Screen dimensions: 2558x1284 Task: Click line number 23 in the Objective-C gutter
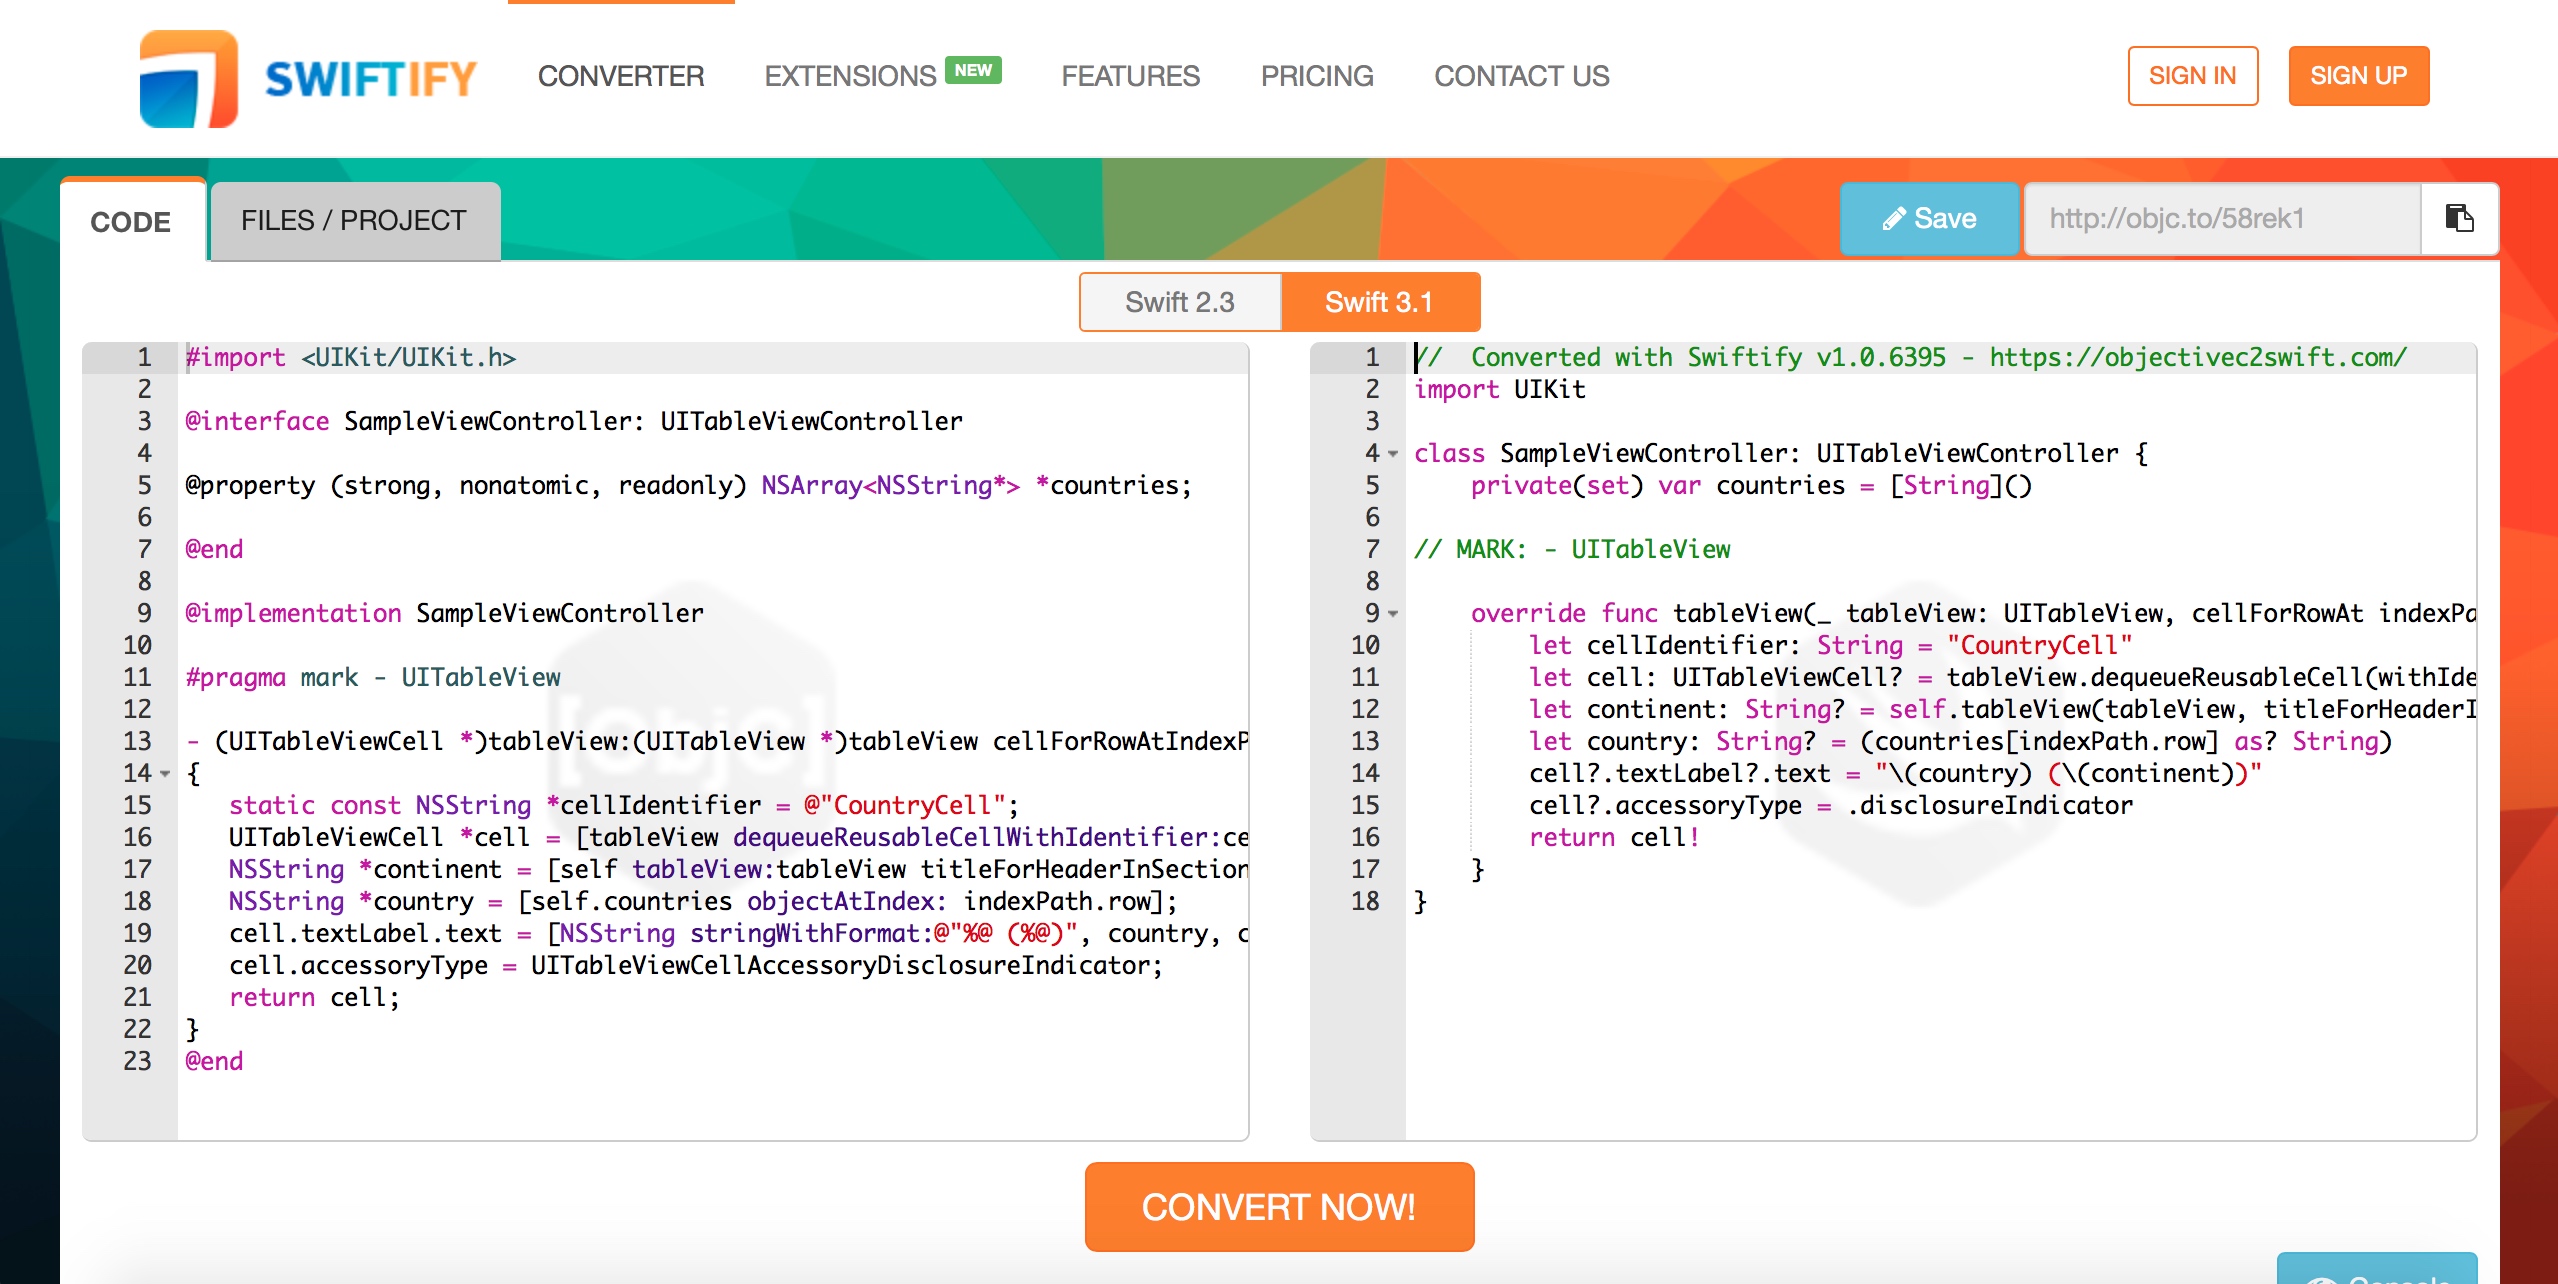click(137, 1061)
